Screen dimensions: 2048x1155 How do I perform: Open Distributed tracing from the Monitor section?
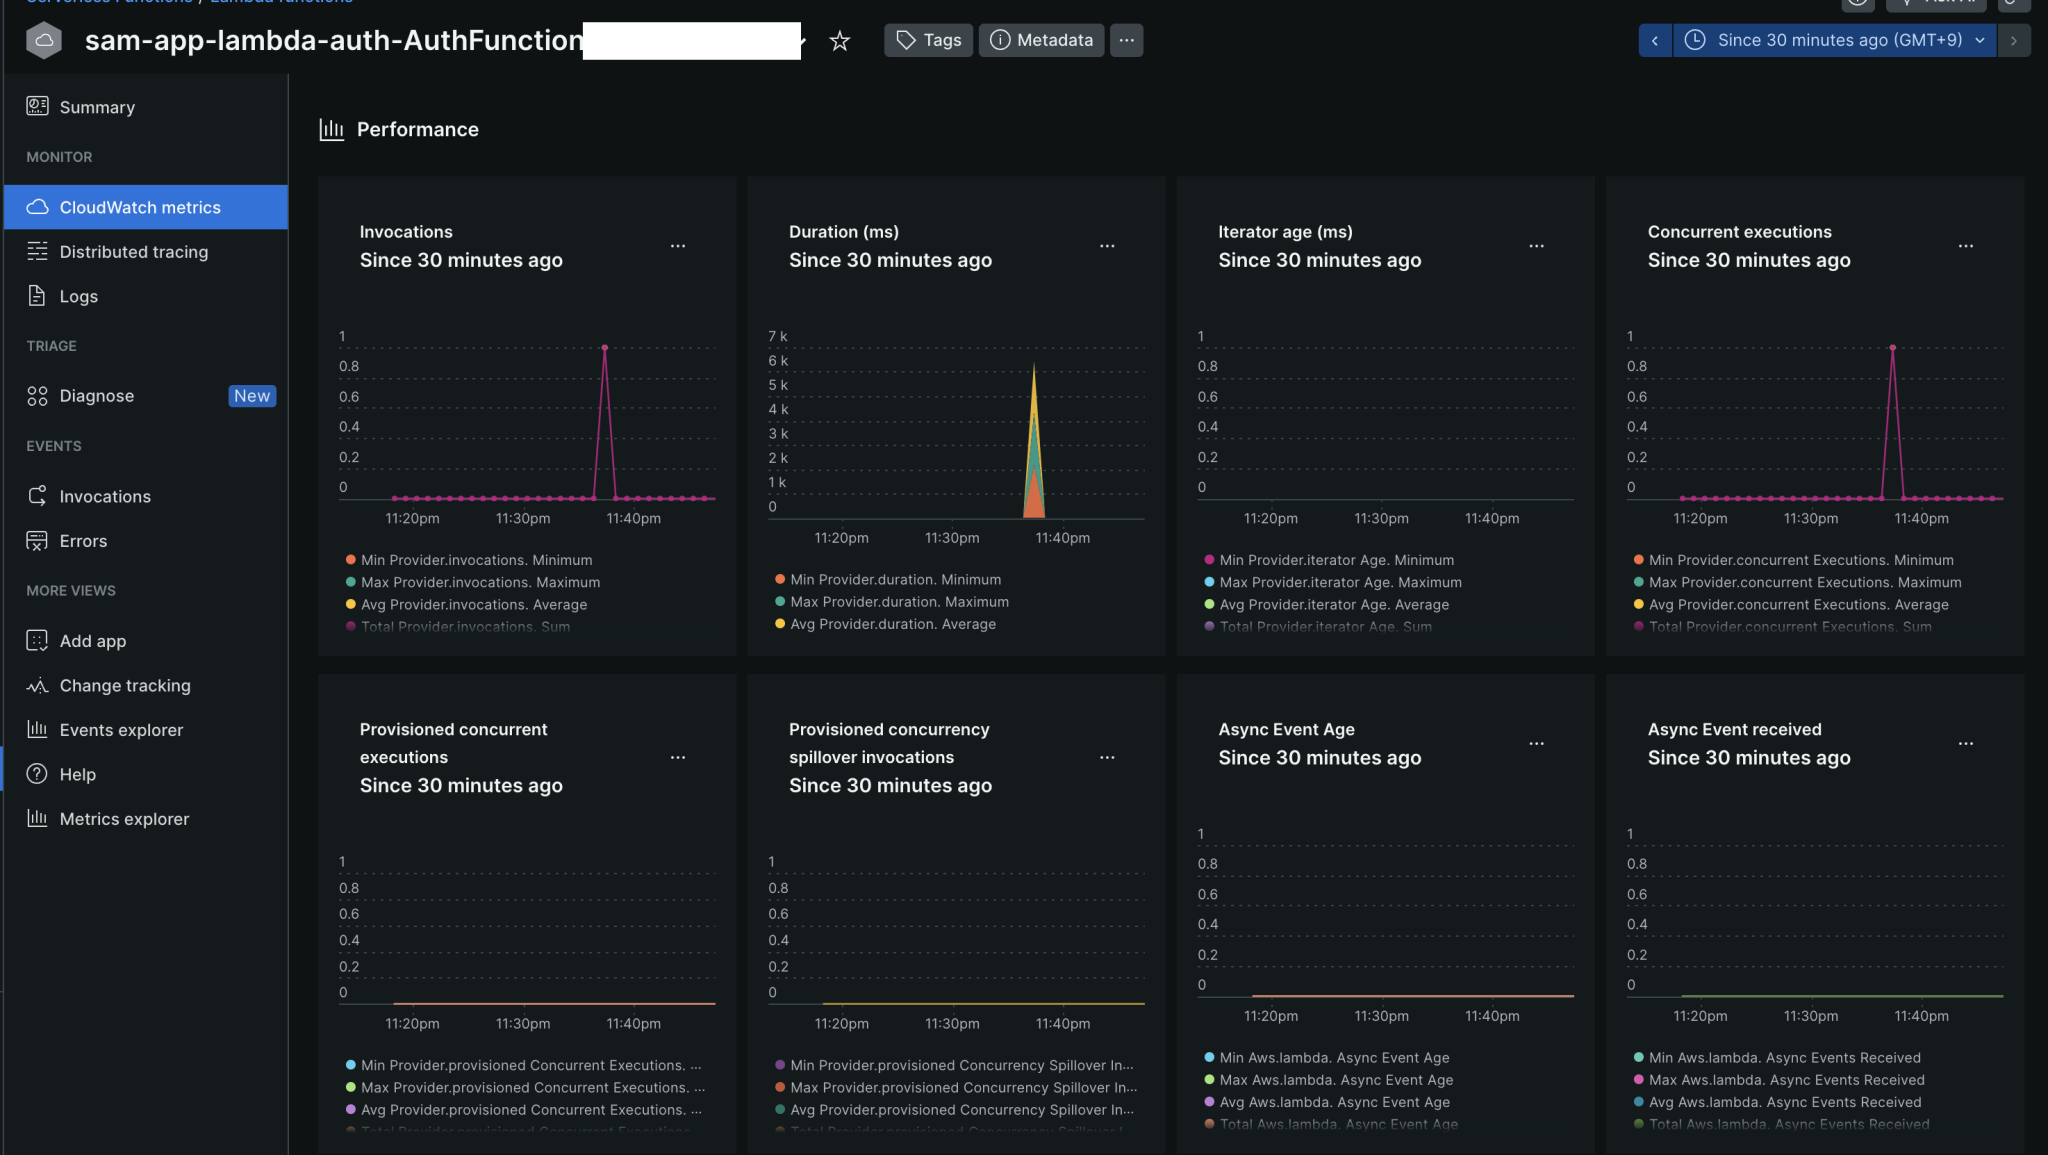pos(133,251)
